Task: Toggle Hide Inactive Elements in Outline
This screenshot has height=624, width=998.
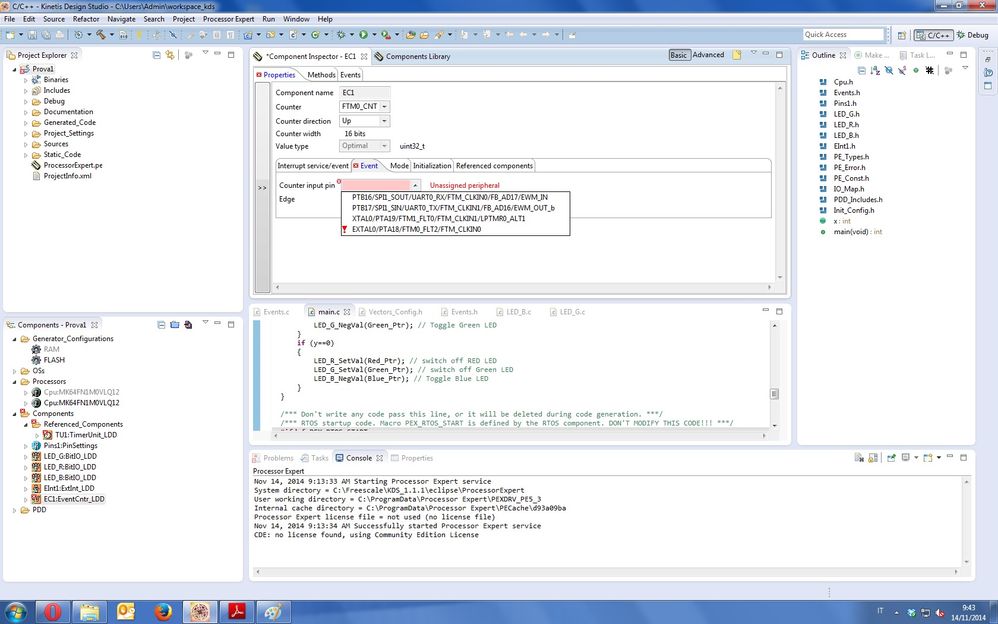Action: coord(929,70)
